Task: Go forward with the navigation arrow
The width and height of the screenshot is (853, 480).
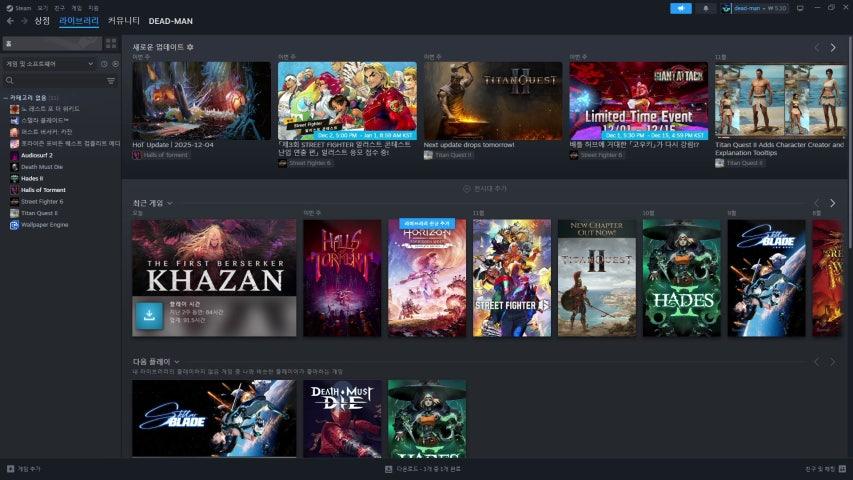Action: tap(24, 21)
